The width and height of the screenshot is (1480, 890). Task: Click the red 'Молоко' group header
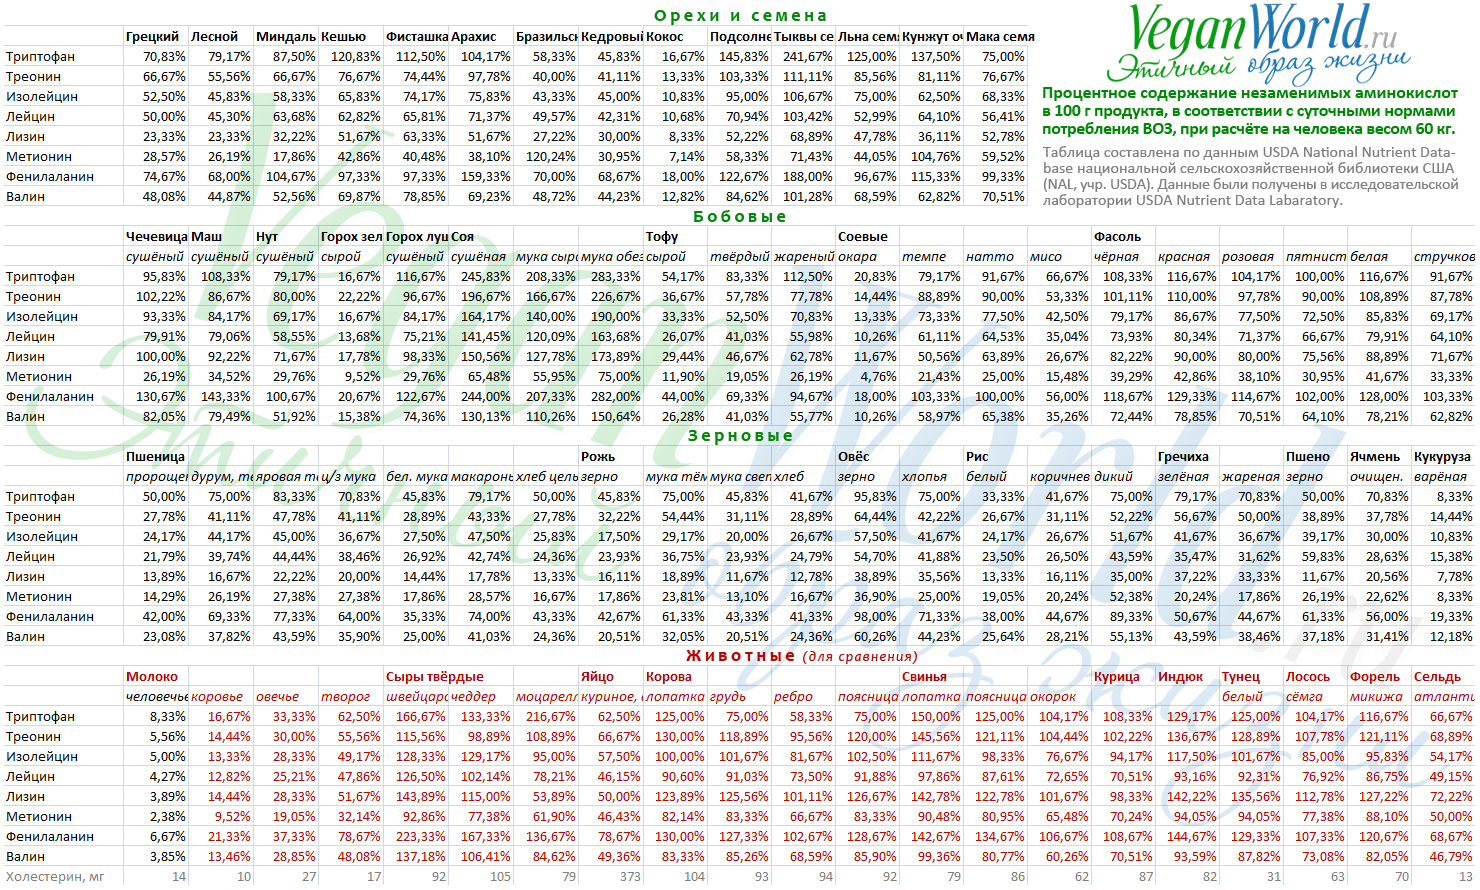pos(152,676)
